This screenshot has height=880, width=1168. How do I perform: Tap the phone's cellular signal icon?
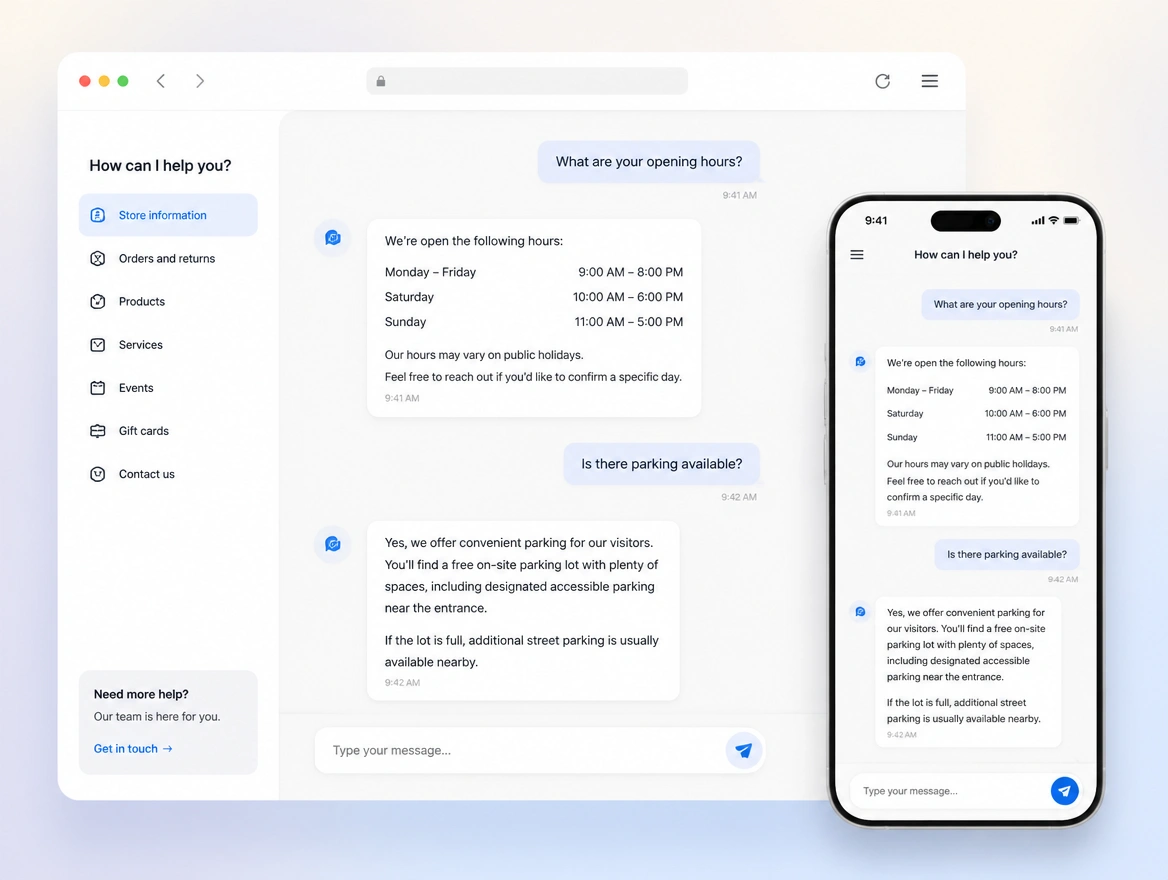tap(1038, 221)
